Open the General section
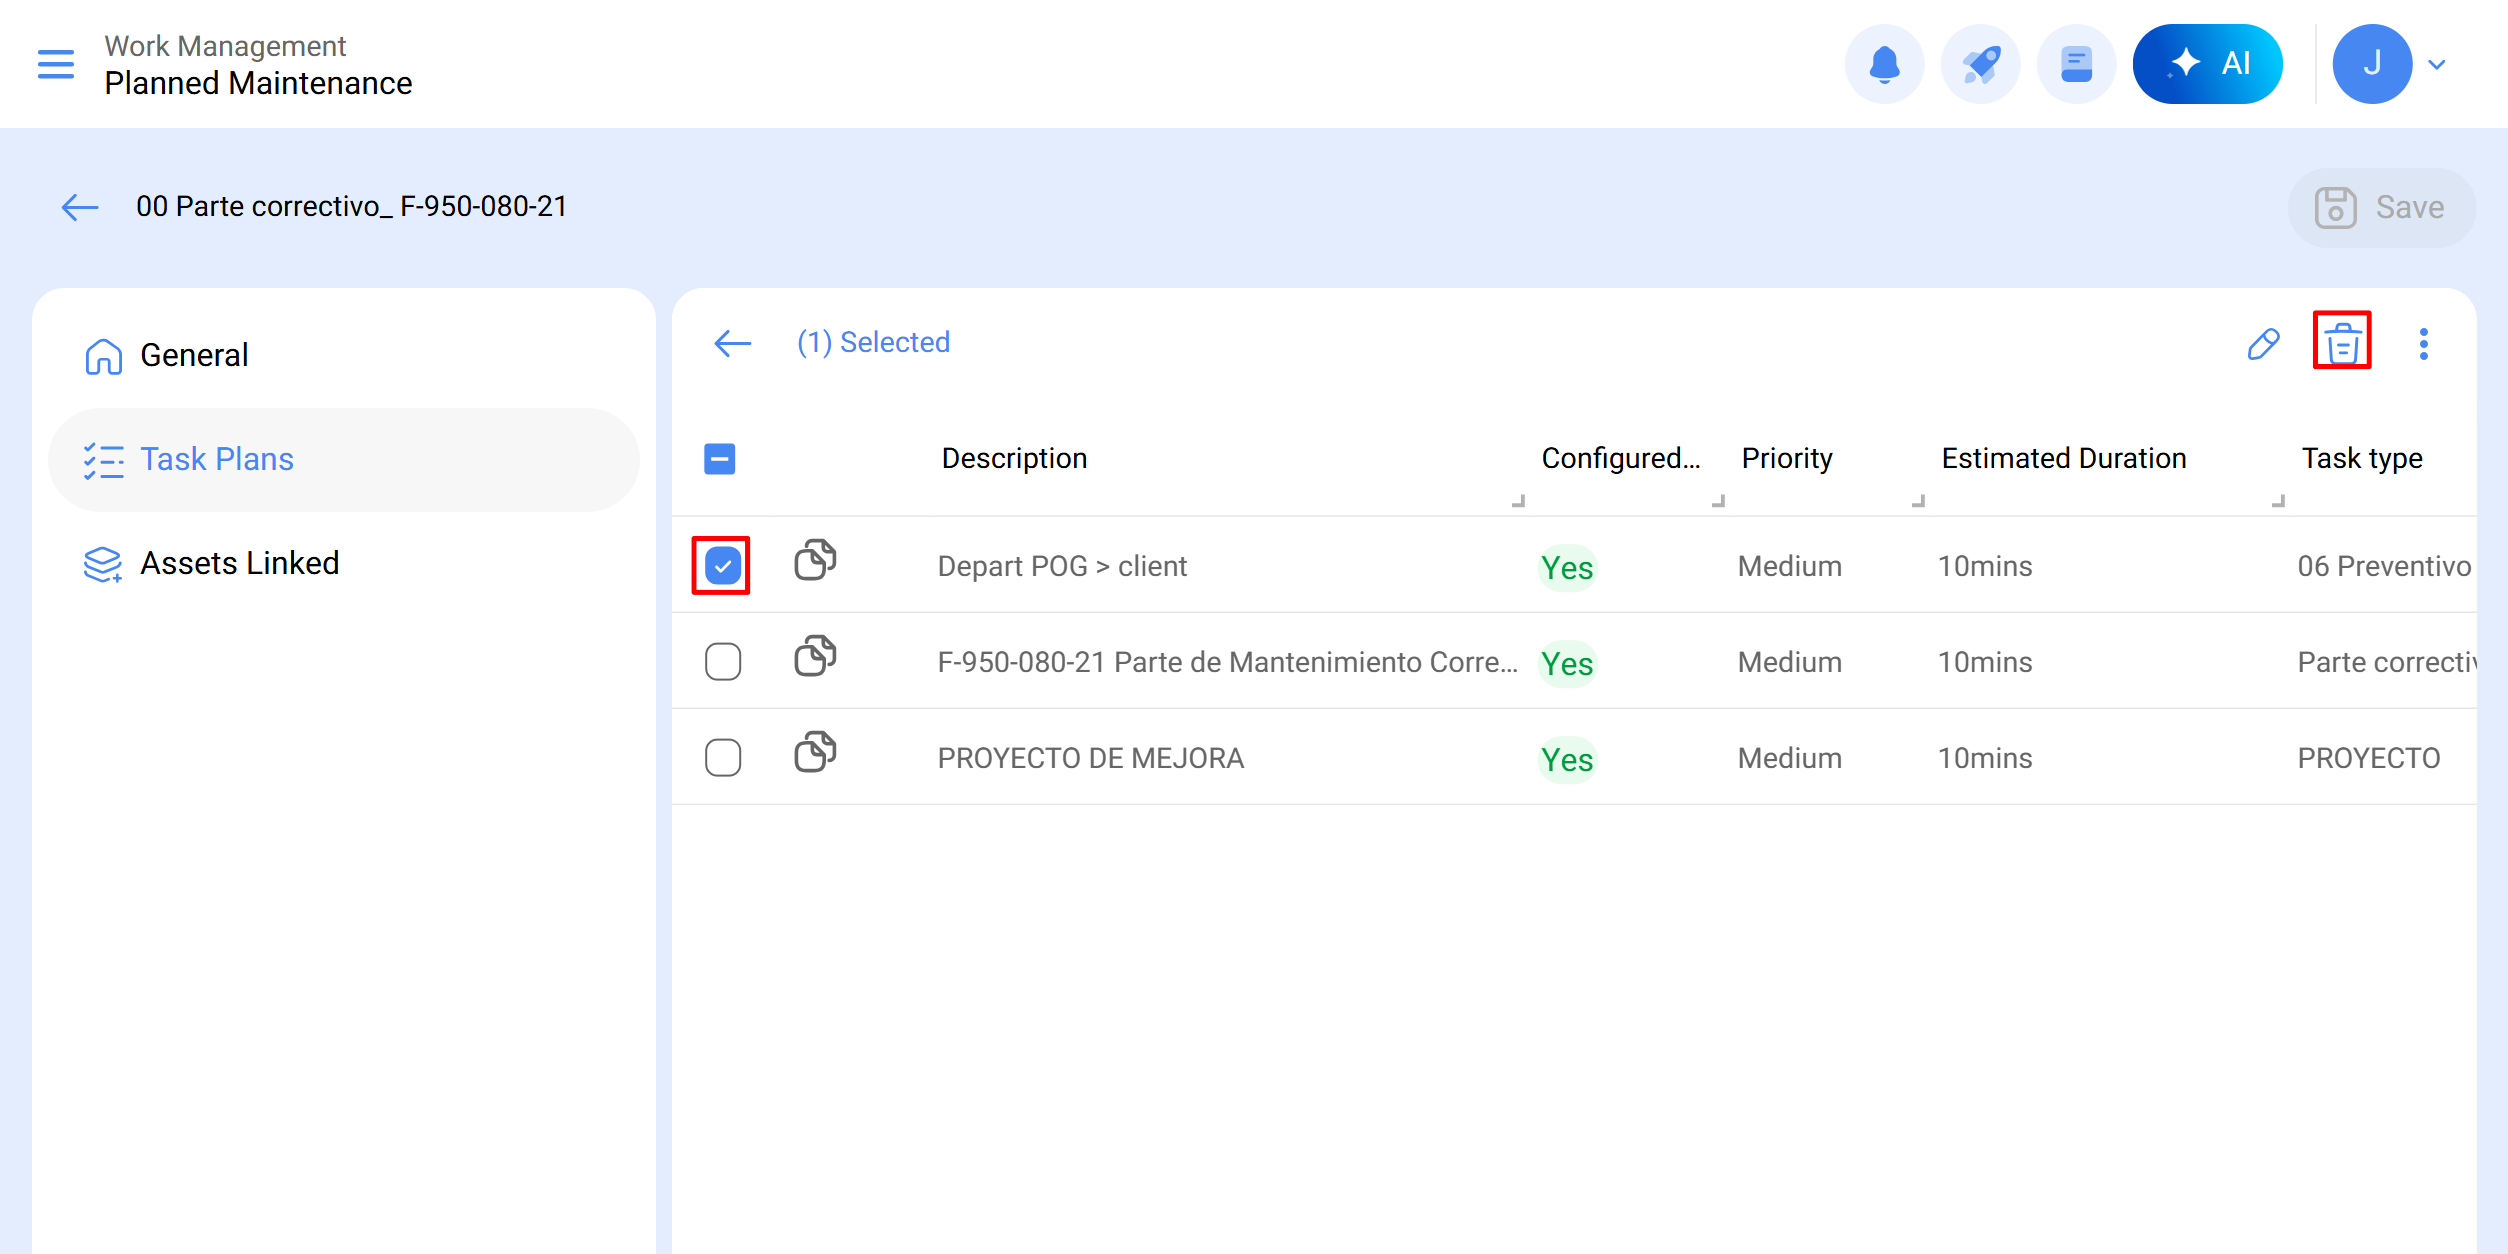This screenshot has height=1254, width=2508. tap(194, 355)
